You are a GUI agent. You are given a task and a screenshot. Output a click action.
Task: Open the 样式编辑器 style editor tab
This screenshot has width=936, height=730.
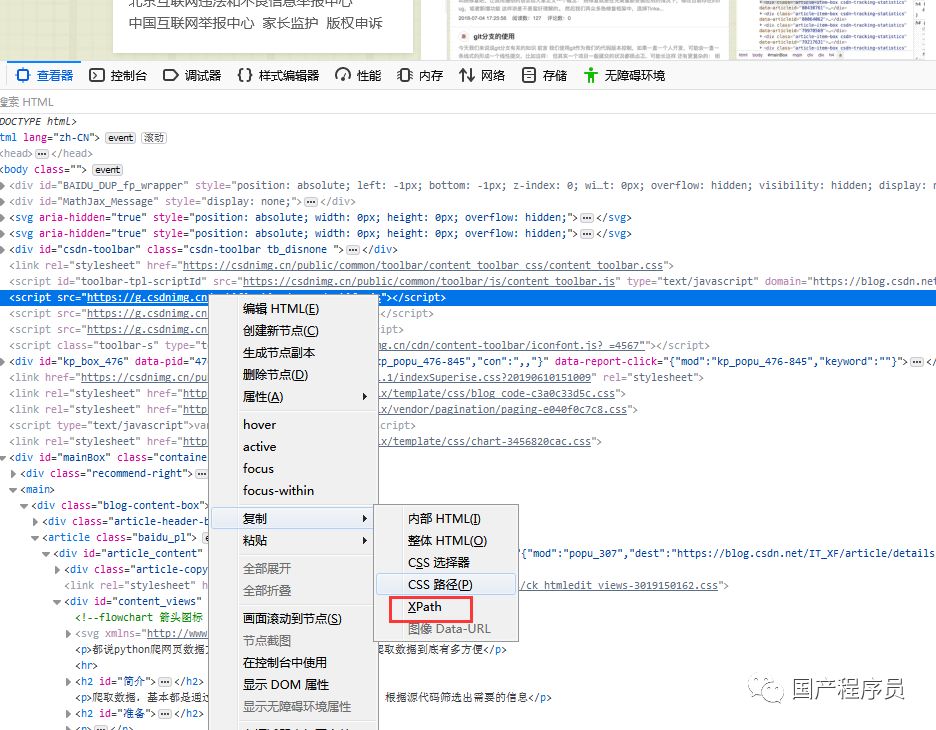278,75
